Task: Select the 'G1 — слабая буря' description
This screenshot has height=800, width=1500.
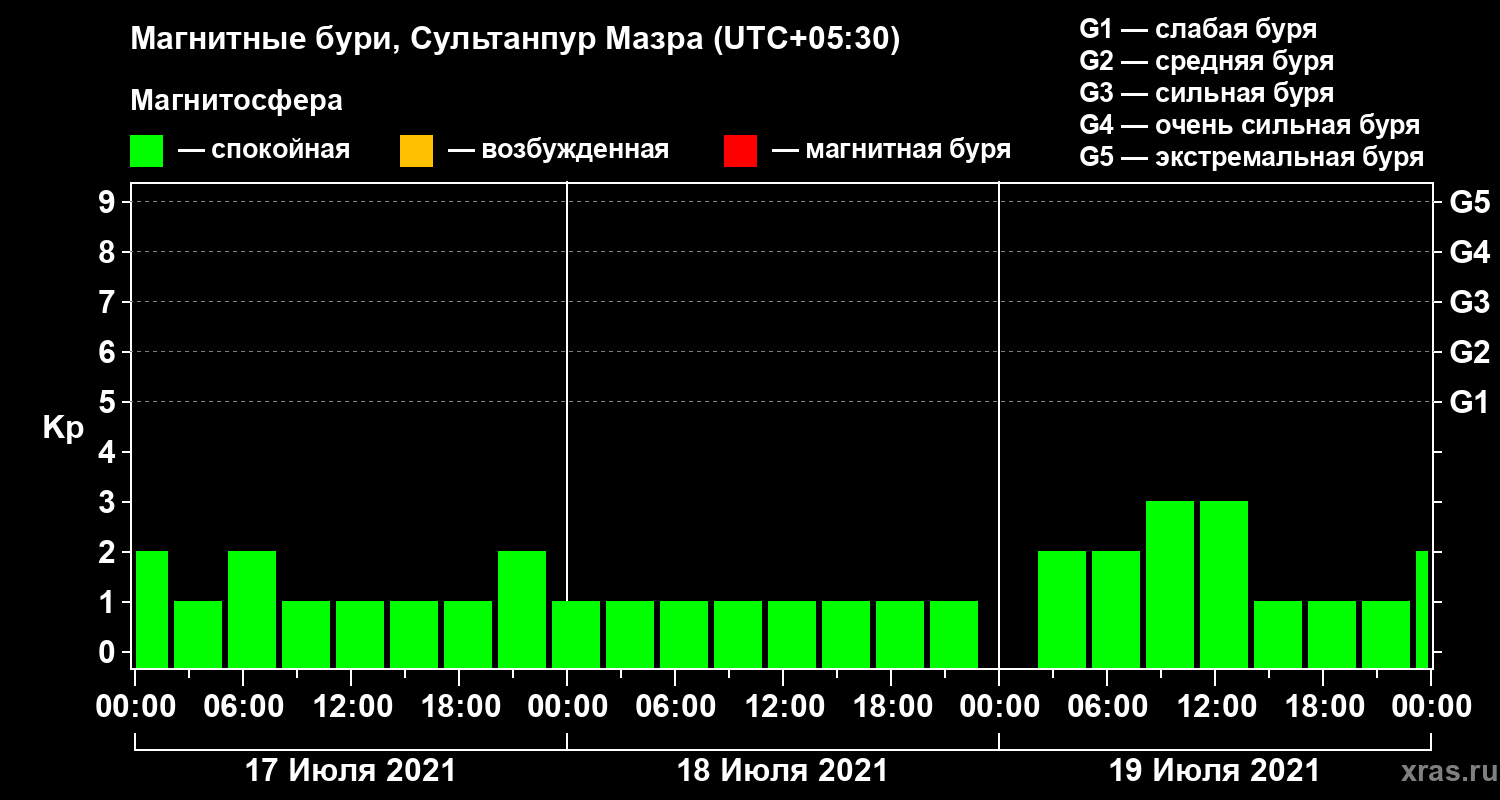Action: point(1198,29)
